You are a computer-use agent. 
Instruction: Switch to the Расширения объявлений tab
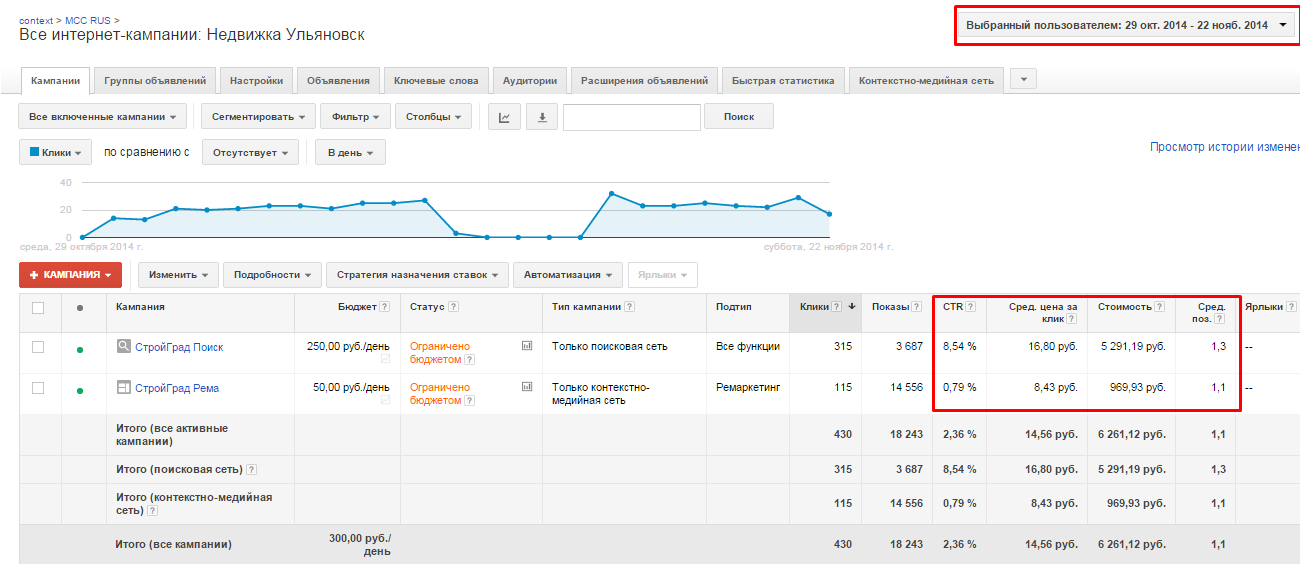(x=644, y=81)
